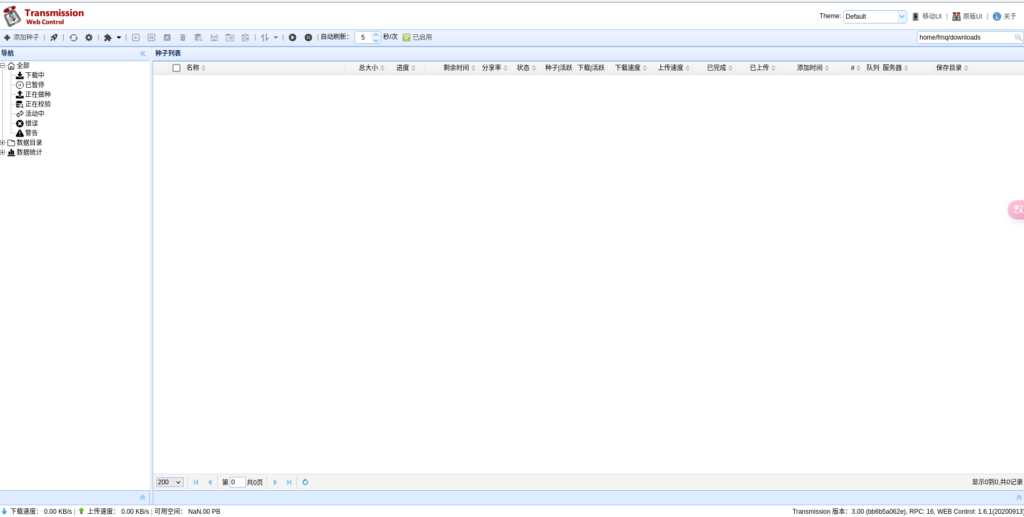The height and width of the screenshot is (517, 1024).
Task: Select 下载中 in navigation tree
Action: pyautogui.click(x=34, y=75)
